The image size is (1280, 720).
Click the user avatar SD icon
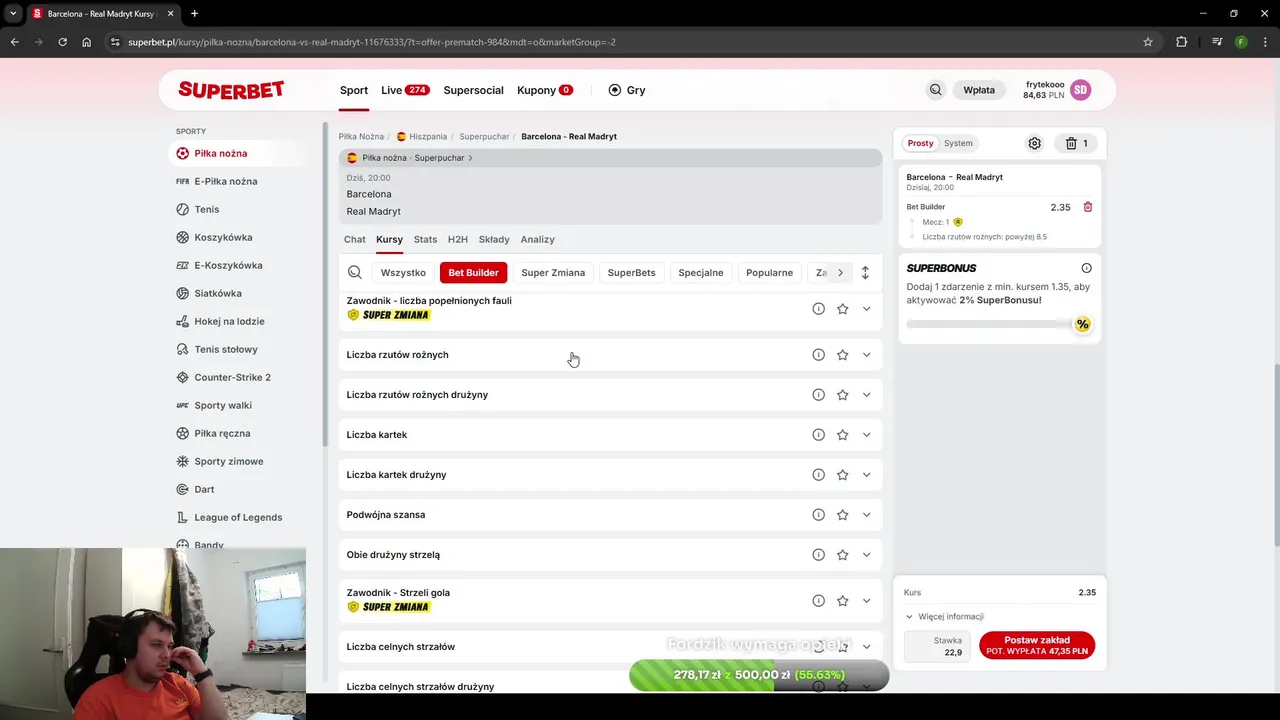pos(1080,90)
